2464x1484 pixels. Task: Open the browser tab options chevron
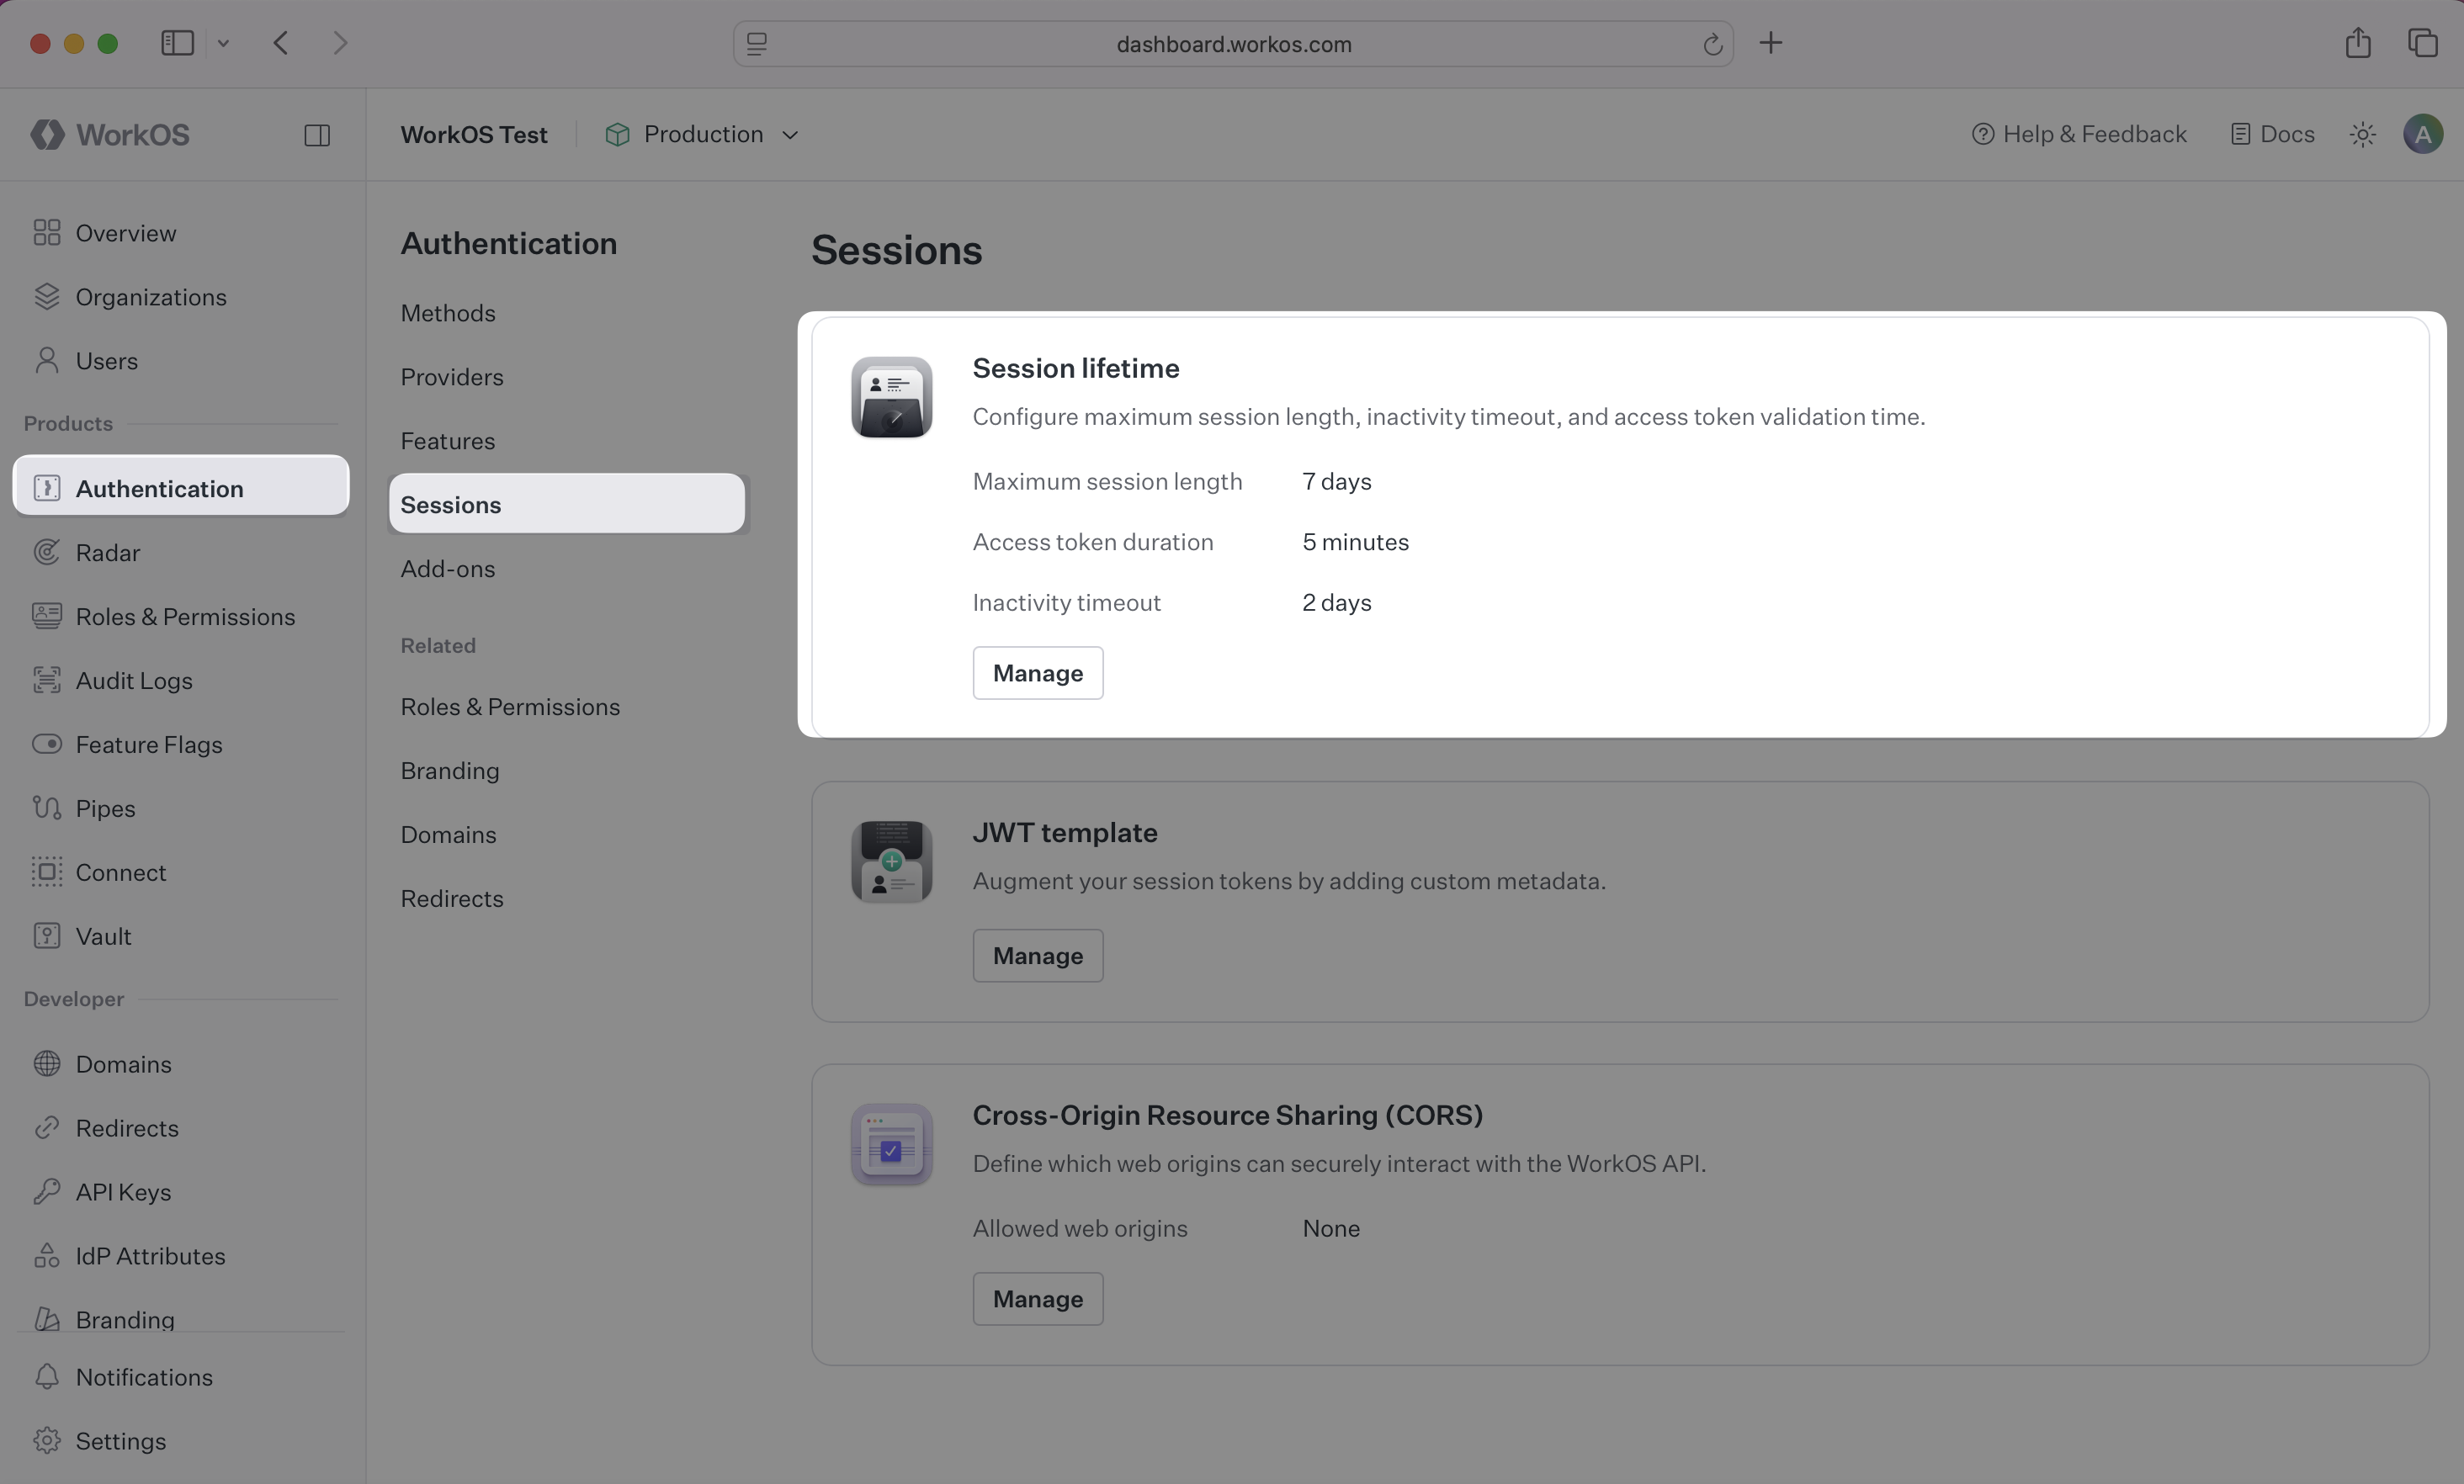223,43
